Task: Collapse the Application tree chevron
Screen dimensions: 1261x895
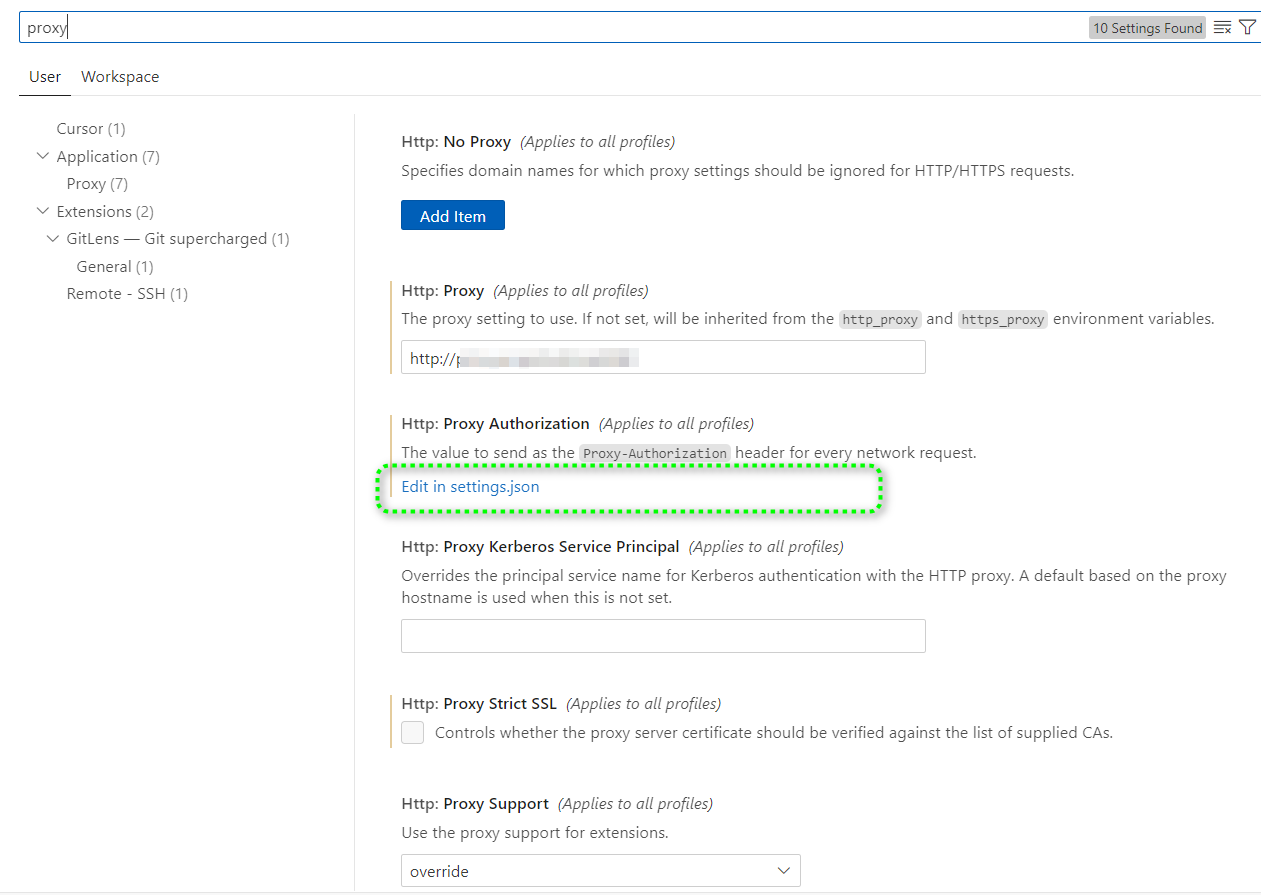Action: pyautogui.click(x=42, y=156)
